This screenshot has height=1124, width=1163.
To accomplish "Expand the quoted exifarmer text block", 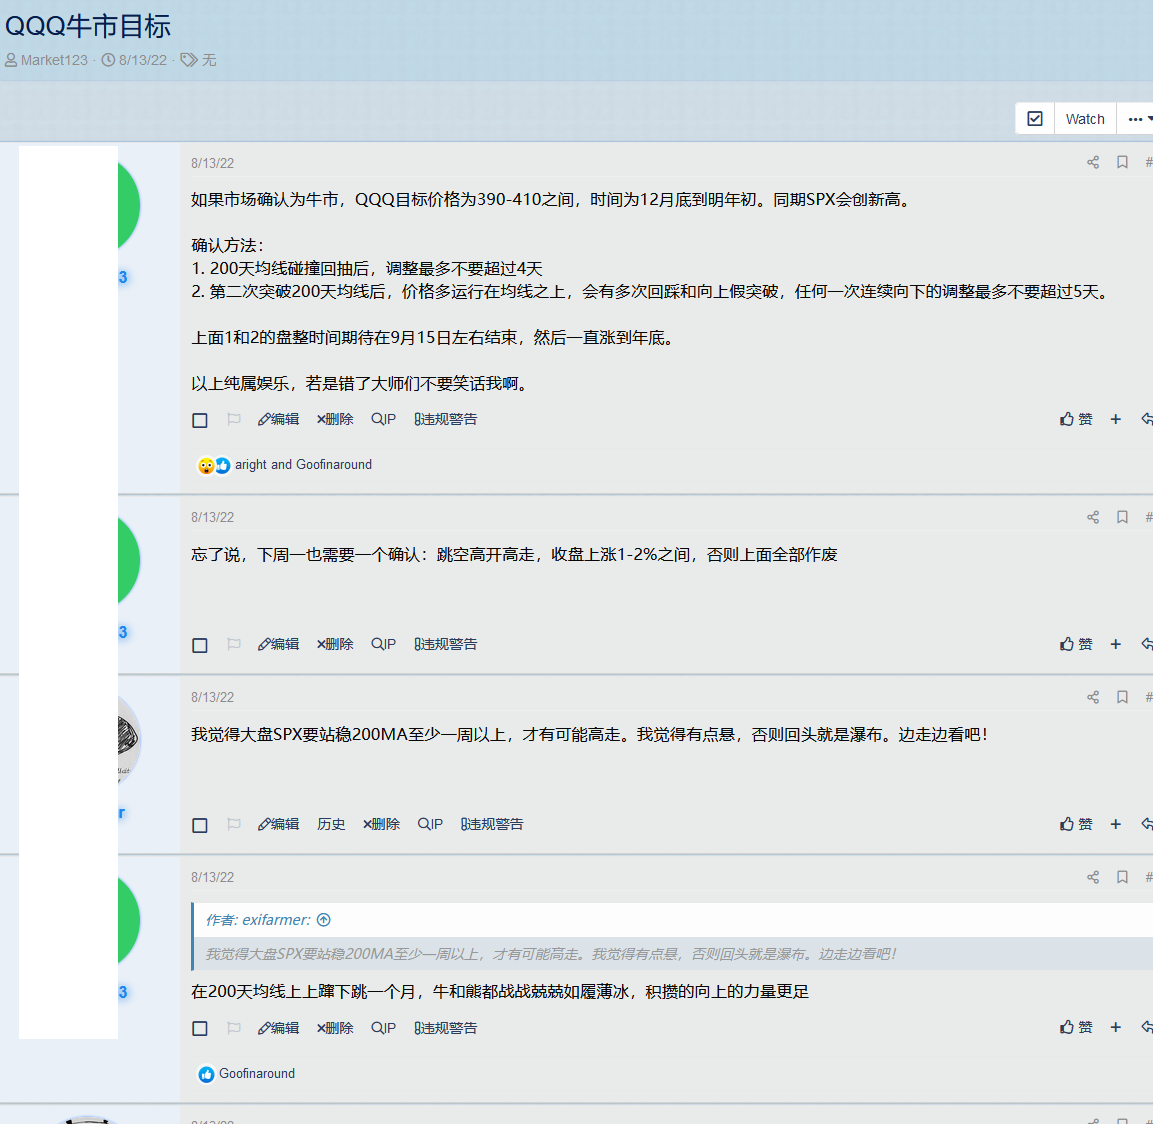I will (x=672, y=954).
